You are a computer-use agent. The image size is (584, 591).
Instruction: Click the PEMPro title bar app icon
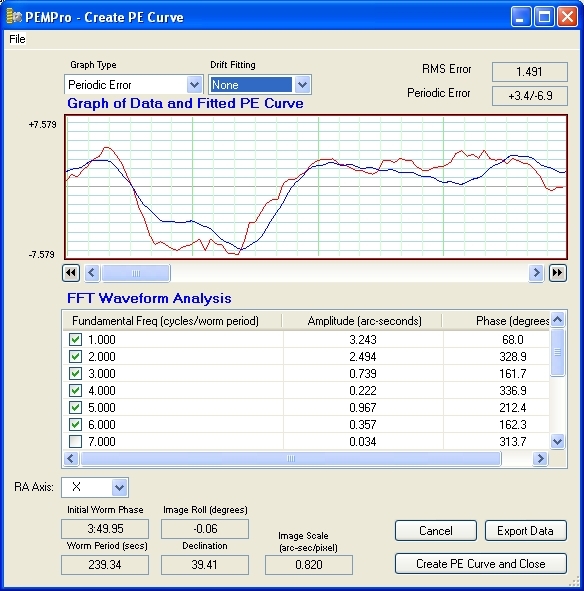(x=14, y=17)
